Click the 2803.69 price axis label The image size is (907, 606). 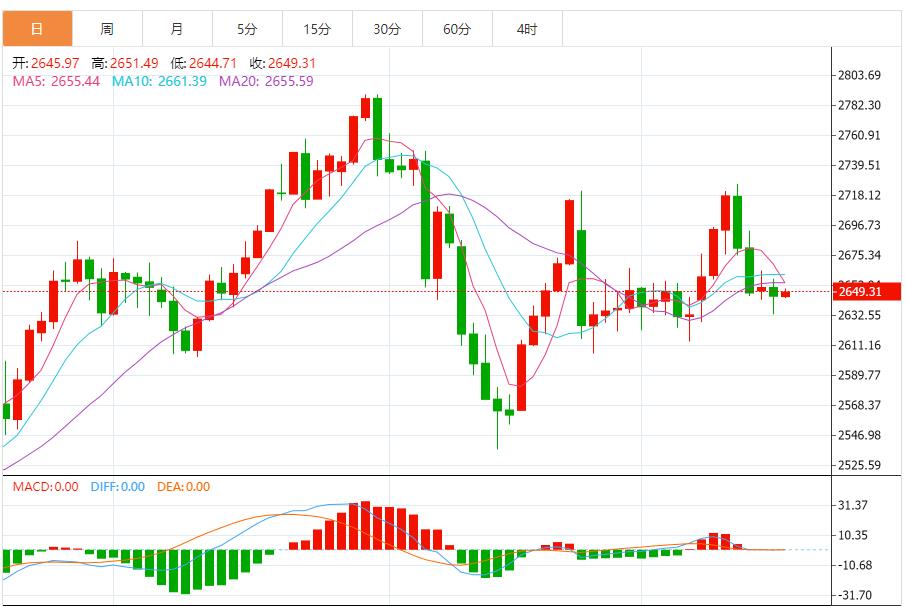click(860, 76)
